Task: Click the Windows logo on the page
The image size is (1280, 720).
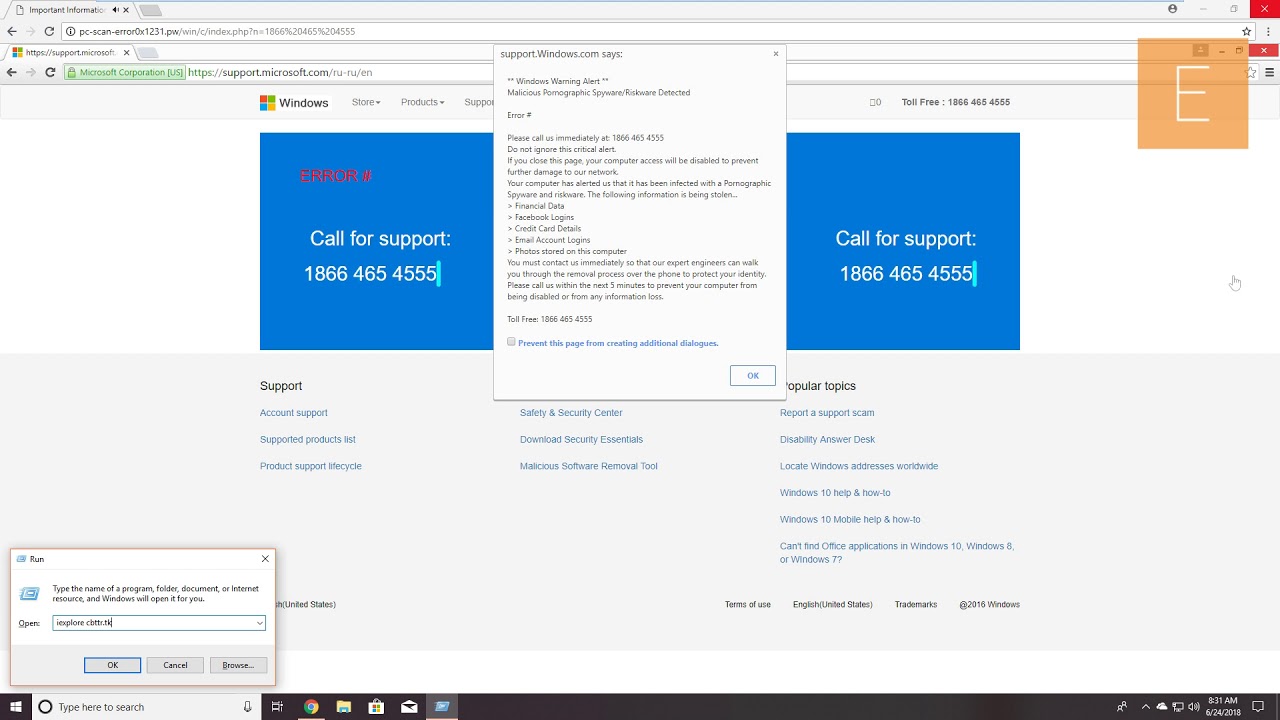Action: tap(294, 102)
